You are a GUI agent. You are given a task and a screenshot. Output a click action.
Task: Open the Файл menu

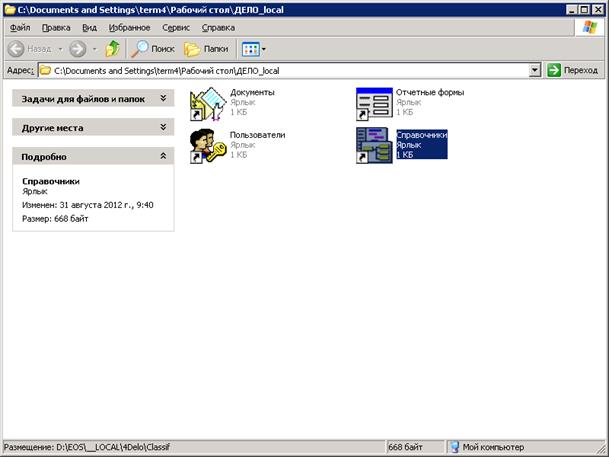(20, 28)
